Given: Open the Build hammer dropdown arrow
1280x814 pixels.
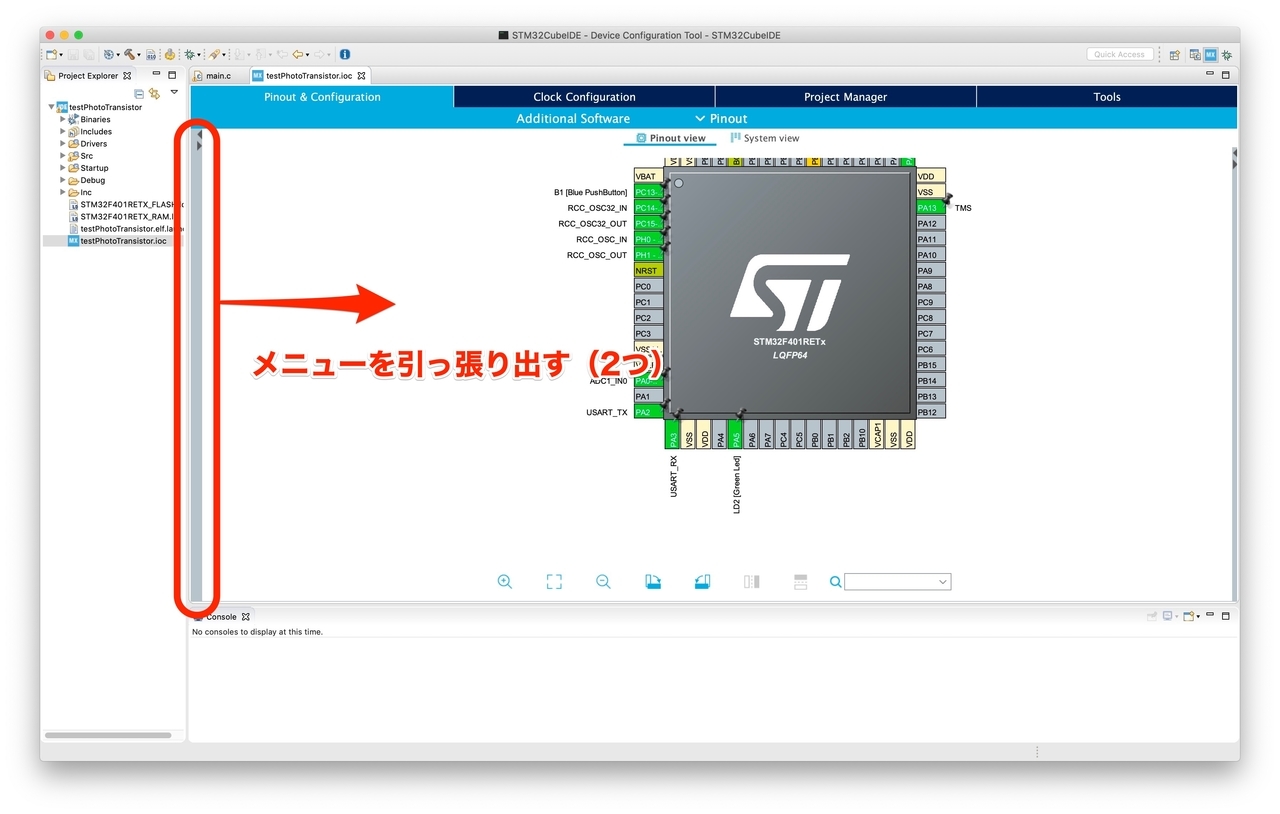Looking at the screenshot, I should click(x=139, y=55).
